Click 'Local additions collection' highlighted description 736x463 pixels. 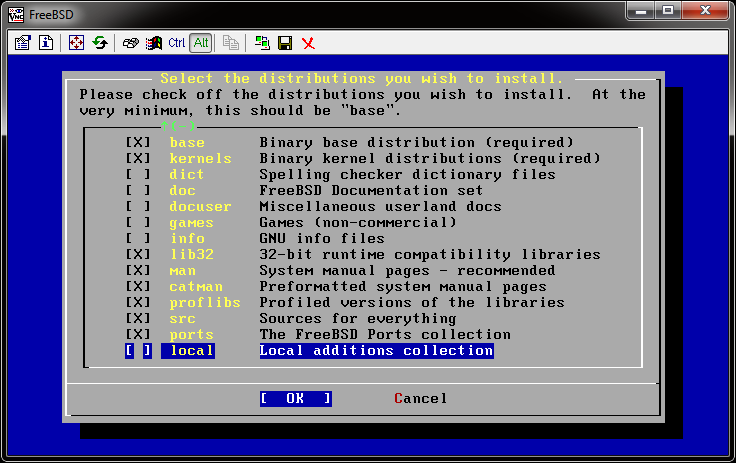[x=376, y=351]
